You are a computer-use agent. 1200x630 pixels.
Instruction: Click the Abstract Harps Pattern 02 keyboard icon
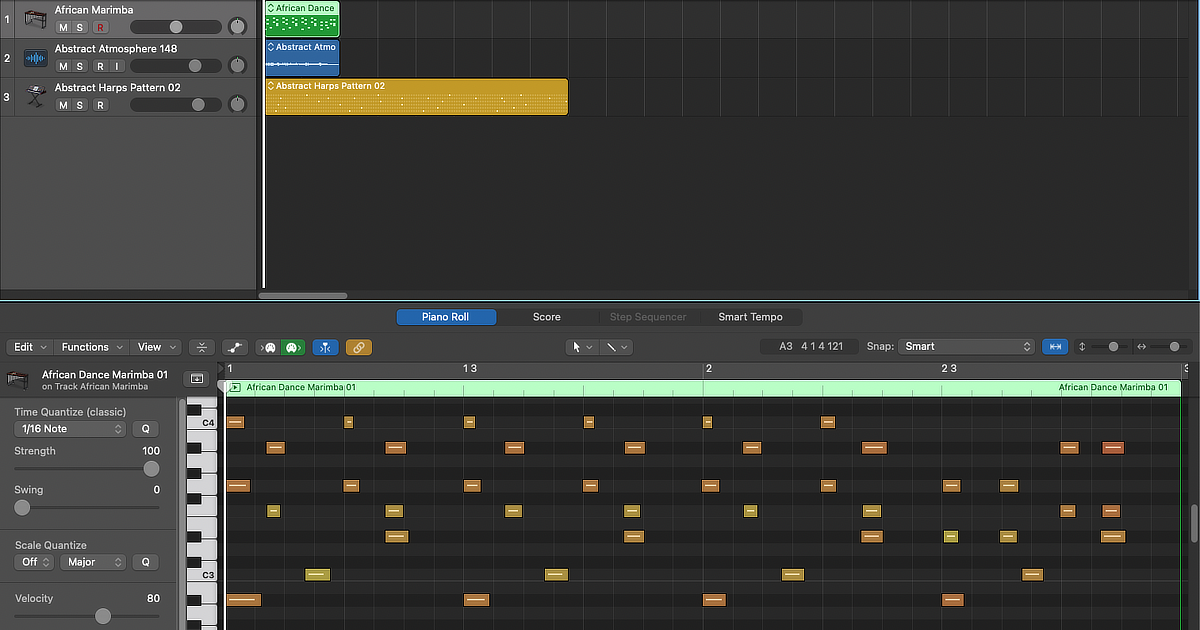36,97
